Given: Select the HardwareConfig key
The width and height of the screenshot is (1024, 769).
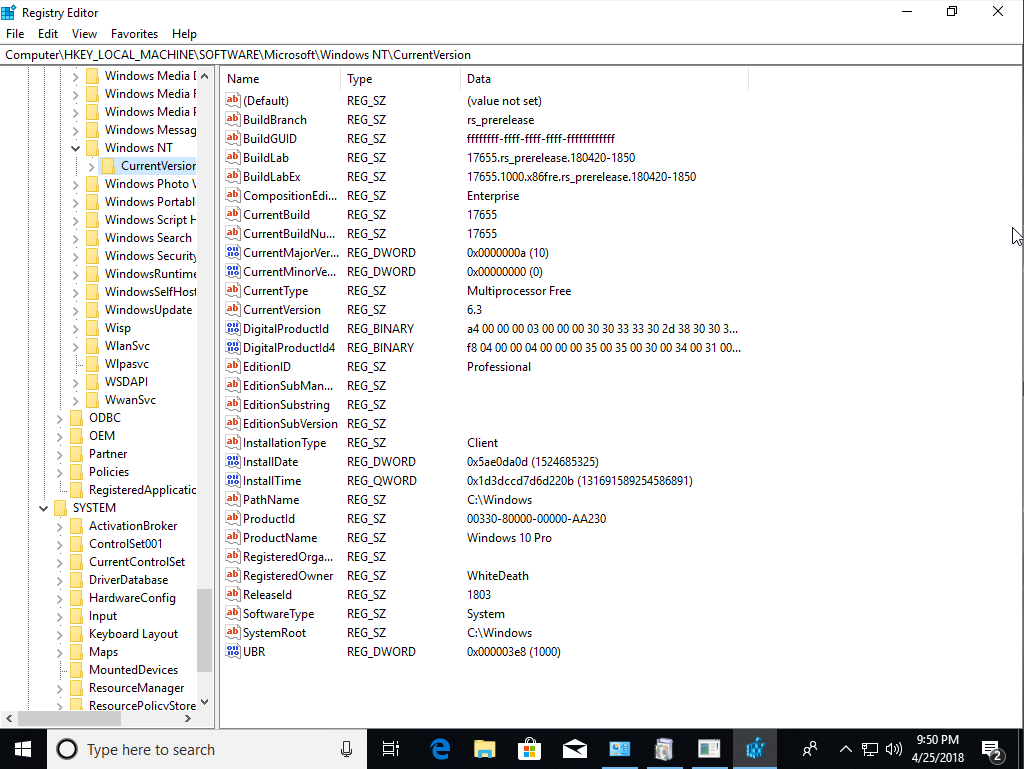Looking at the screenshot, I should tap(132, 598).
